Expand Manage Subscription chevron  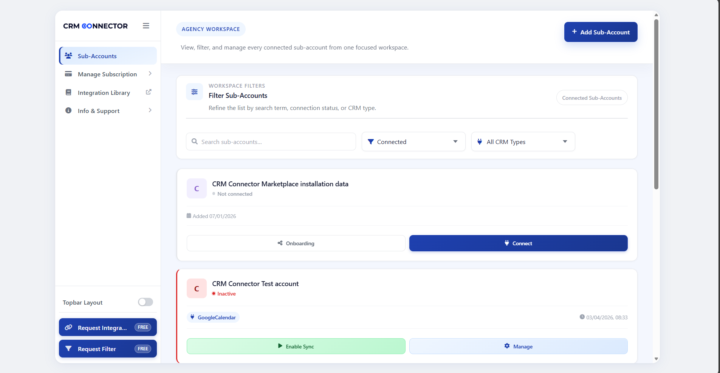tap(150, 73)
